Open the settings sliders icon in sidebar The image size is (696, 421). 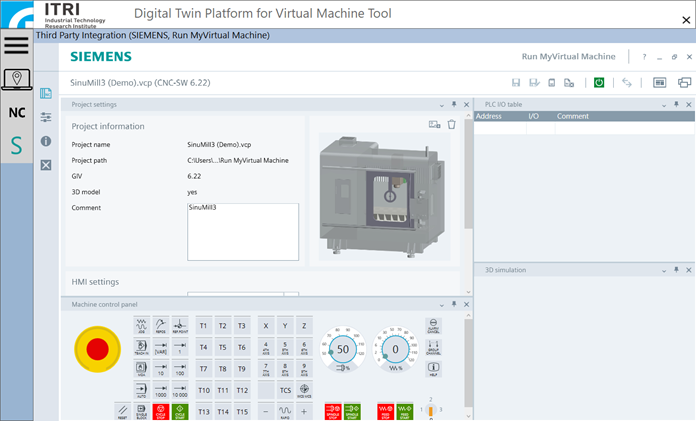point(46,117)
